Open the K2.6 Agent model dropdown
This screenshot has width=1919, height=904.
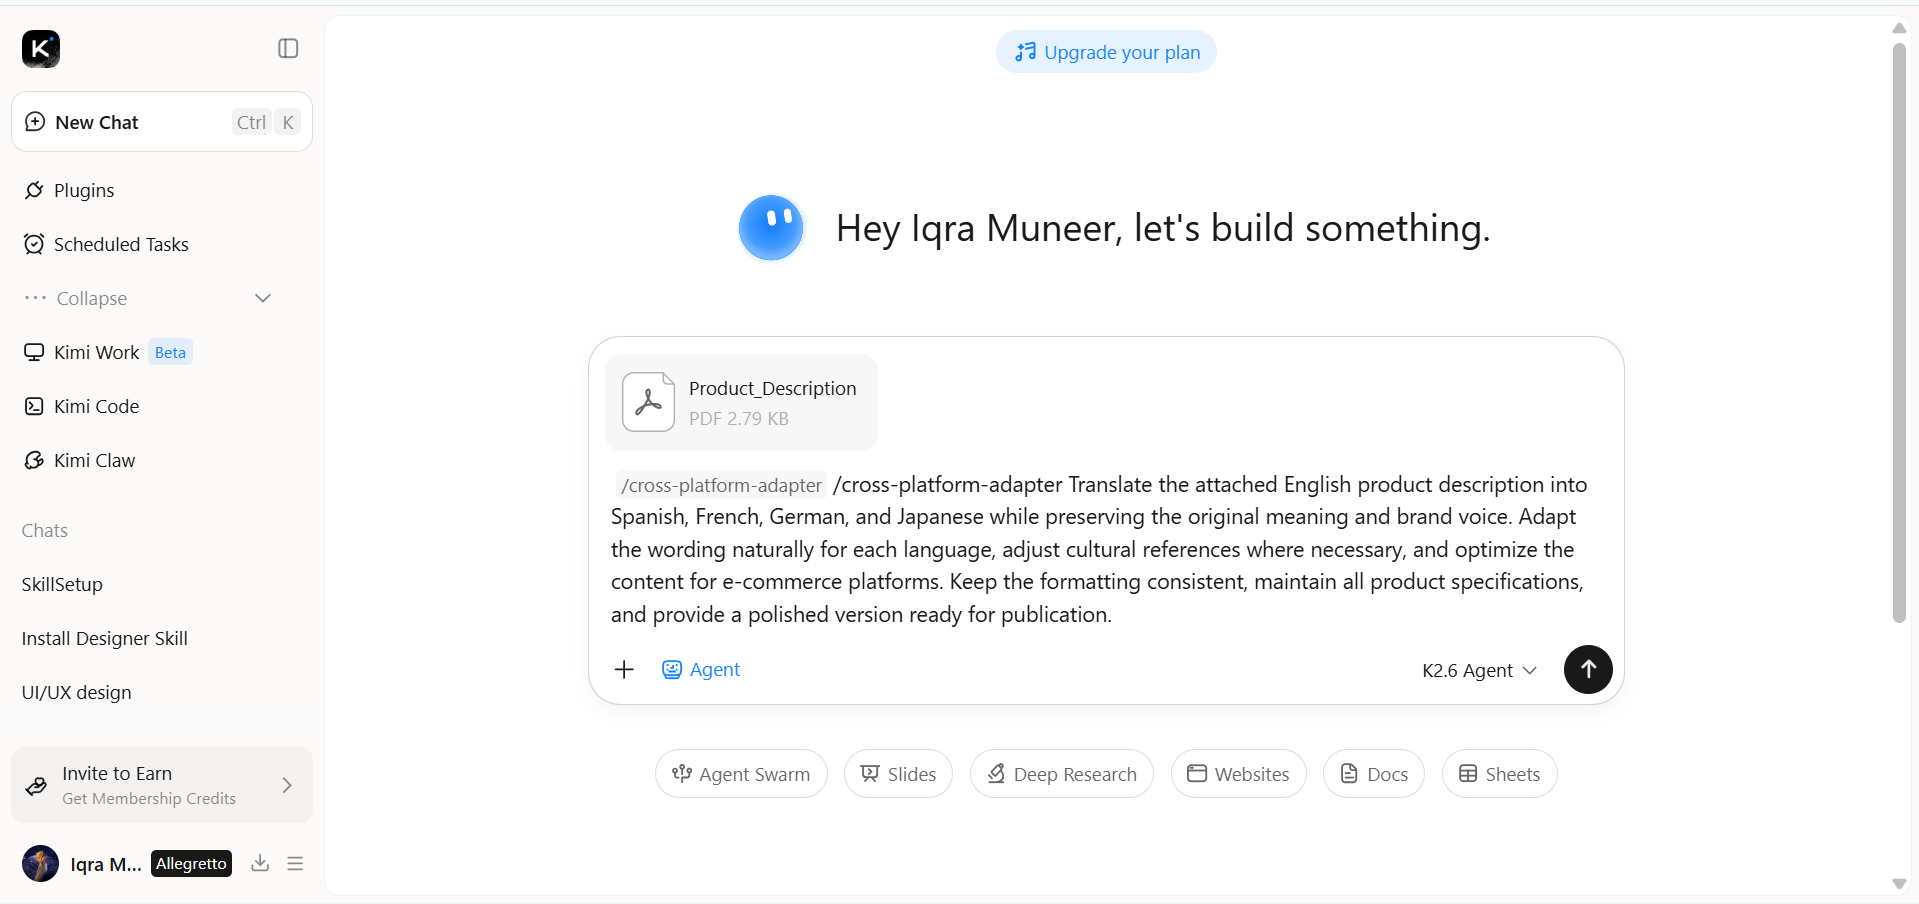click(1479, 670)
